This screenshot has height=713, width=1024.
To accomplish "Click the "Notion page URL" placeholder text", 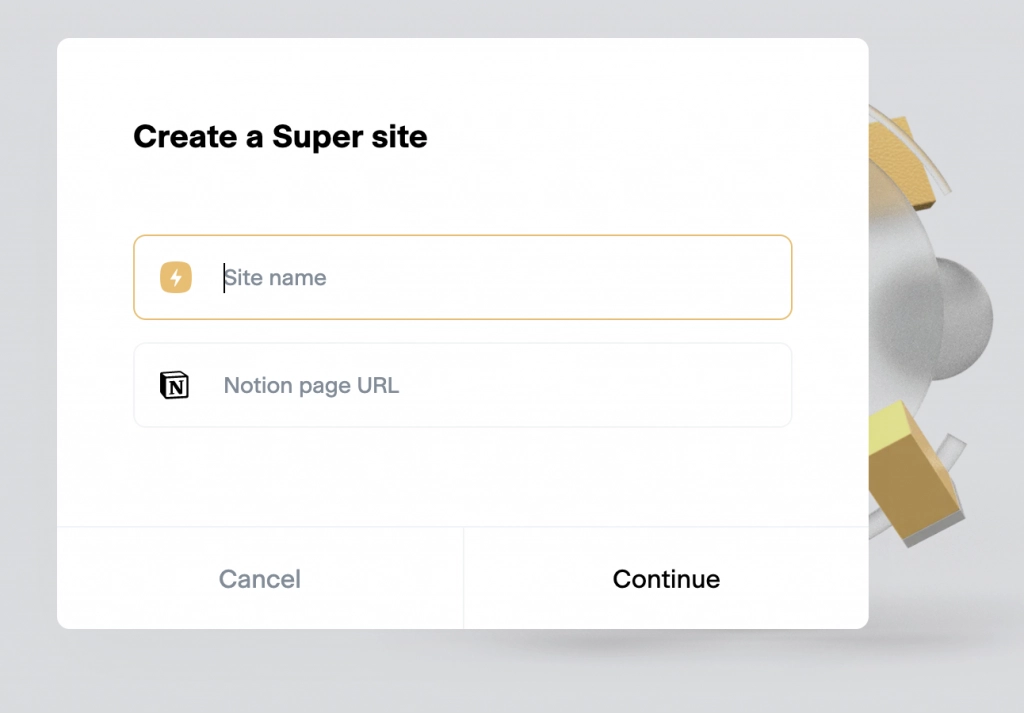I will pos(311,385).
